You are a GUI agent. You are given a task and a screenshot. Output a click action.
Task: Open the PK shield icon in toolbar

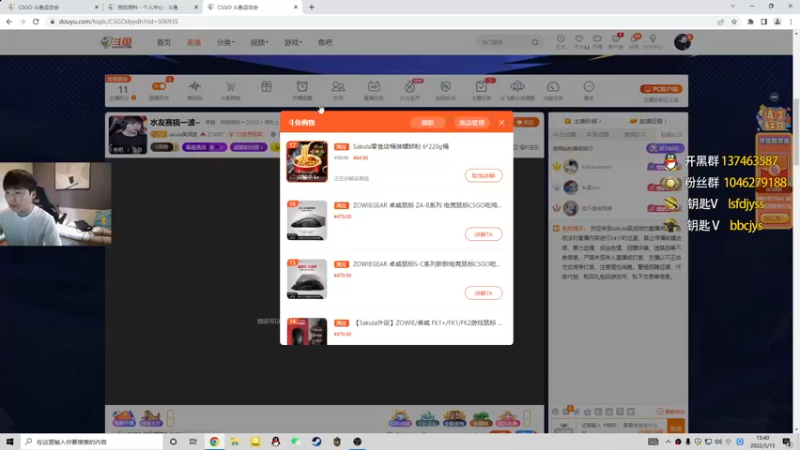point(445,86)
